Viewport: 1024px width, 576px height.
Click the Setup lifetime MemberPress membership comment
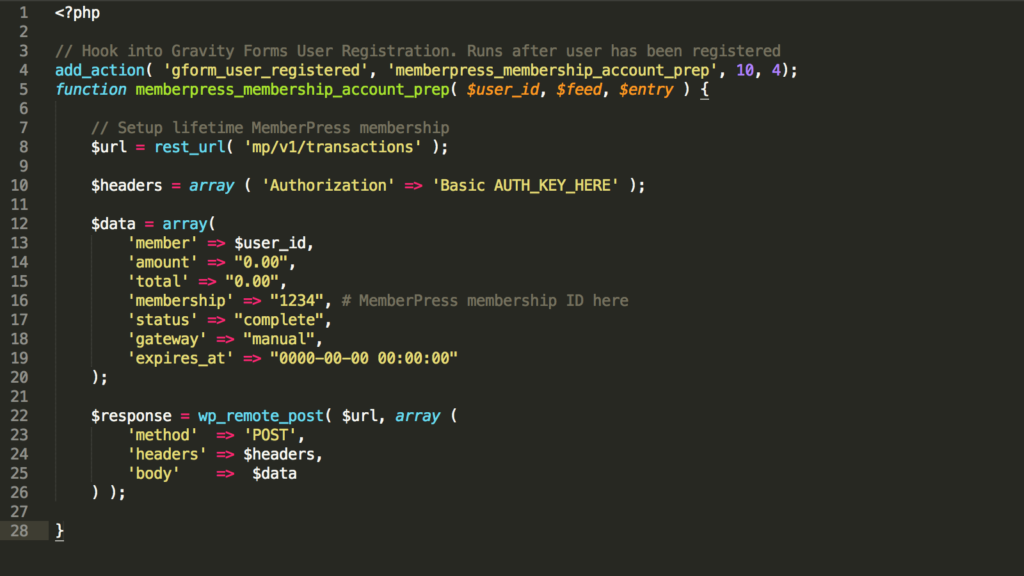click(270, 128)
